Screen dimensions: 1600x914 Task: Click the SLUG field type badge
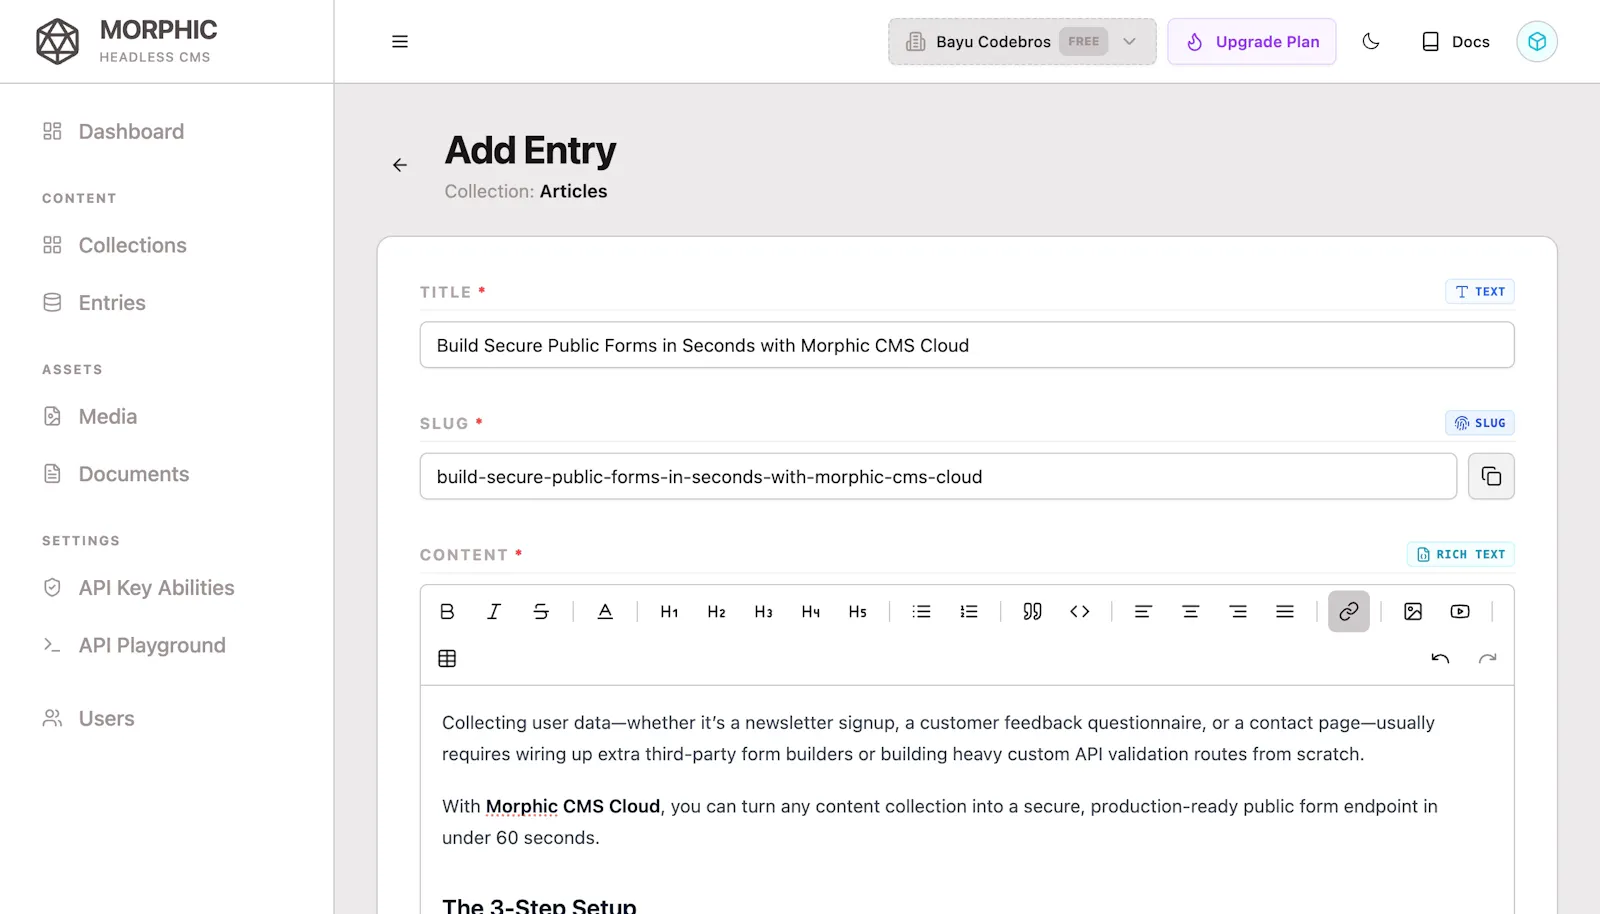pyautogui.click(x=1480, y=423)
